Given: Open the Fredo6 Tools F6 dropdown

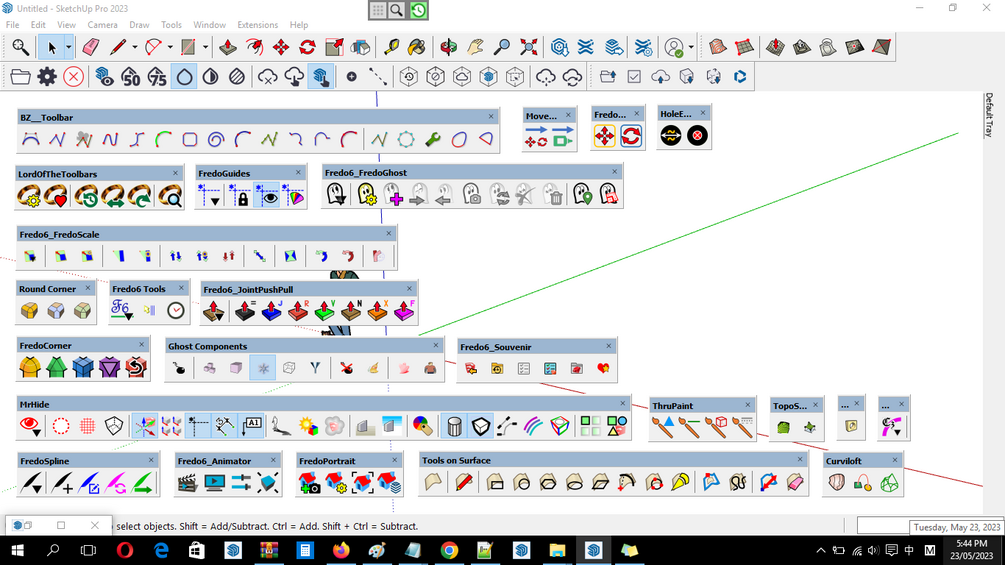Looking at the screenshot, I should [129, 316].
